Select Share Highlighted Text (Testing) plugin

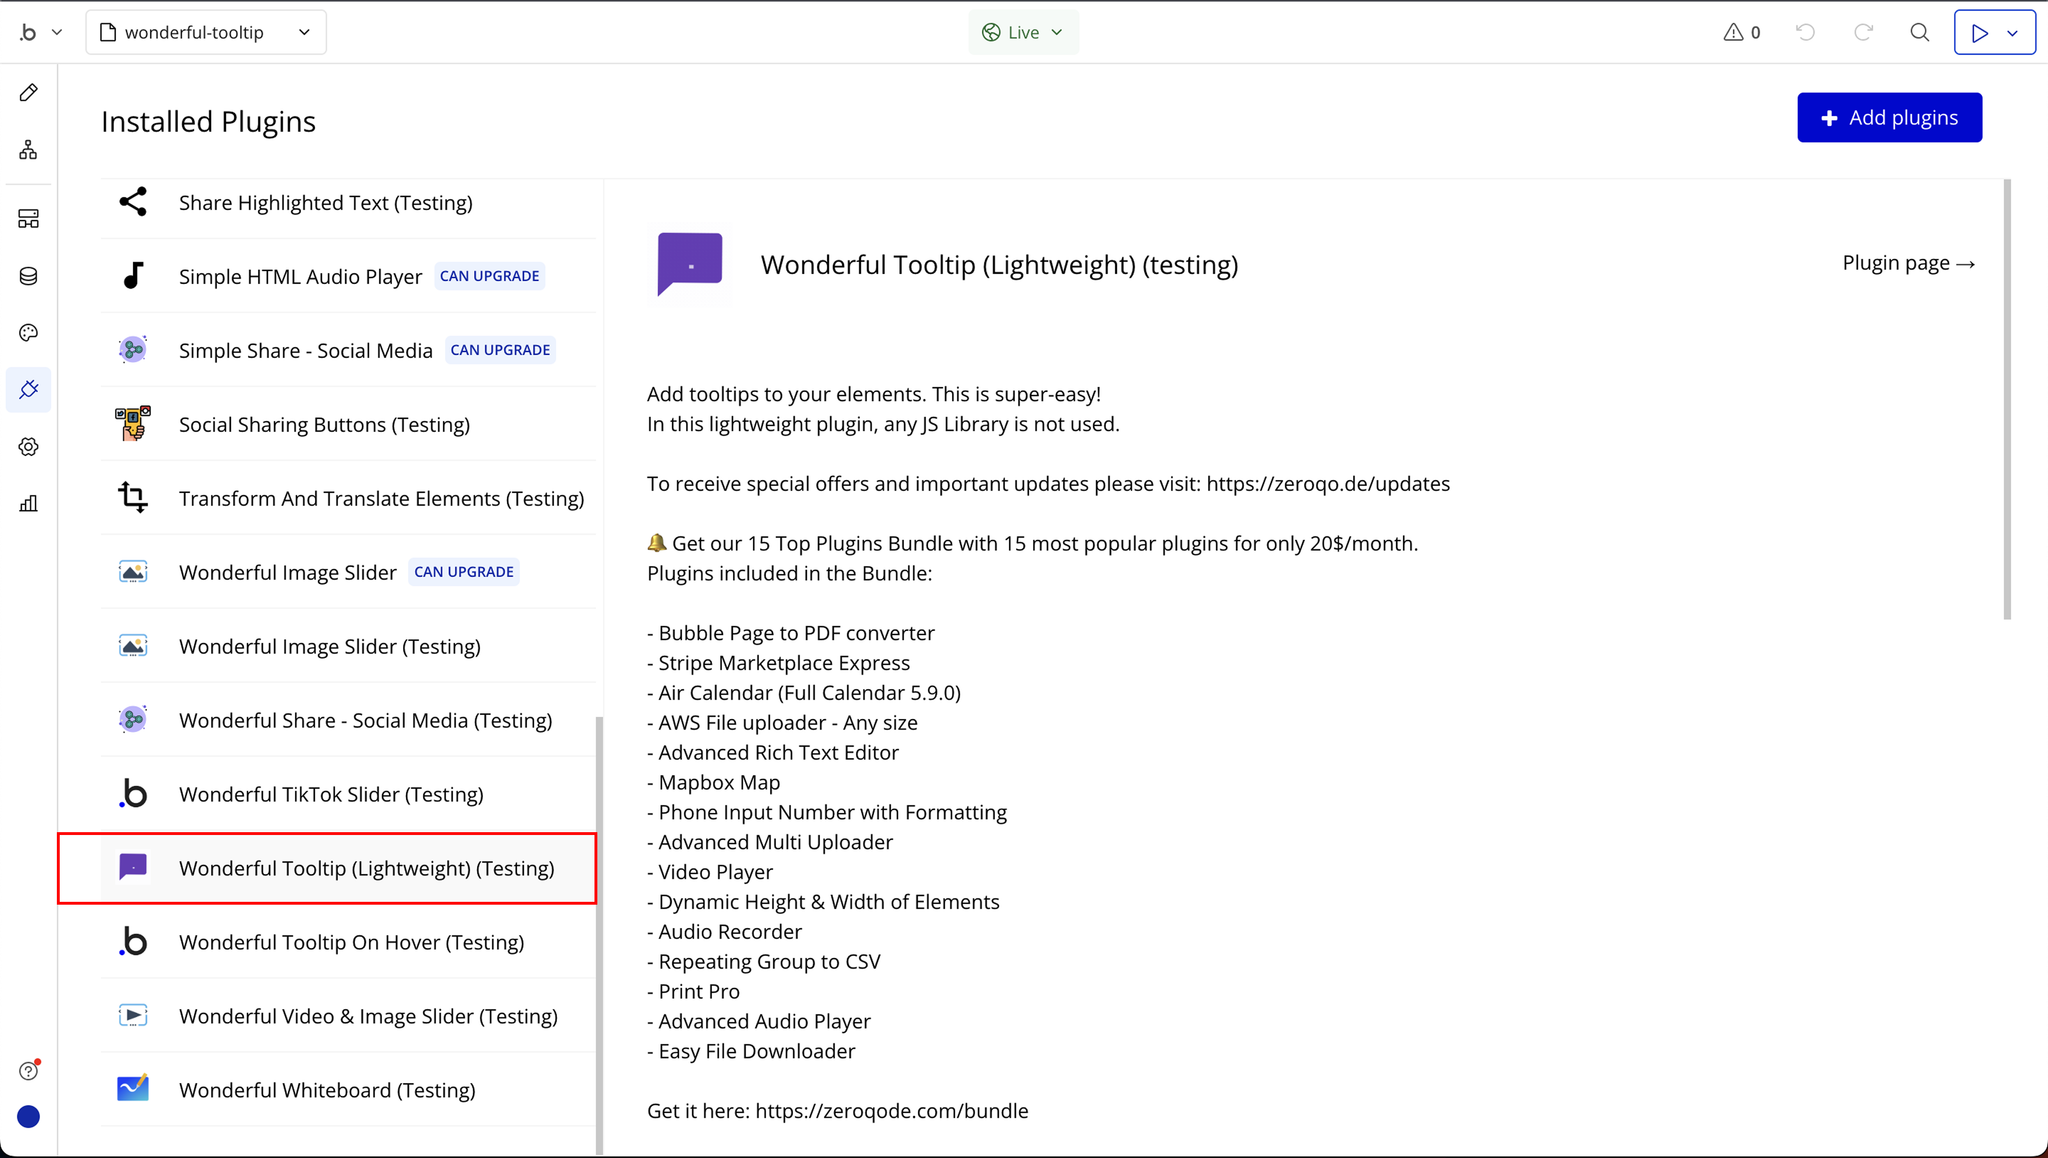click(348, 202)
